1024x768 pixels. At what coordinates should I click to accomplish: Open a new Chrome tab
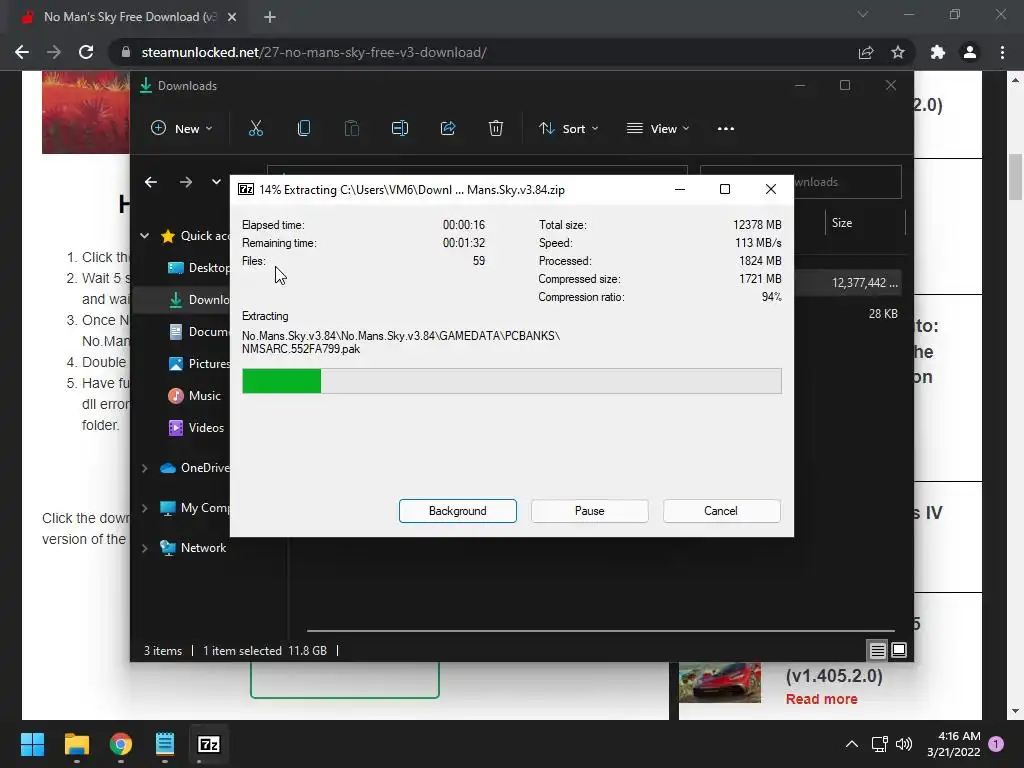click(x=270, y=17)
